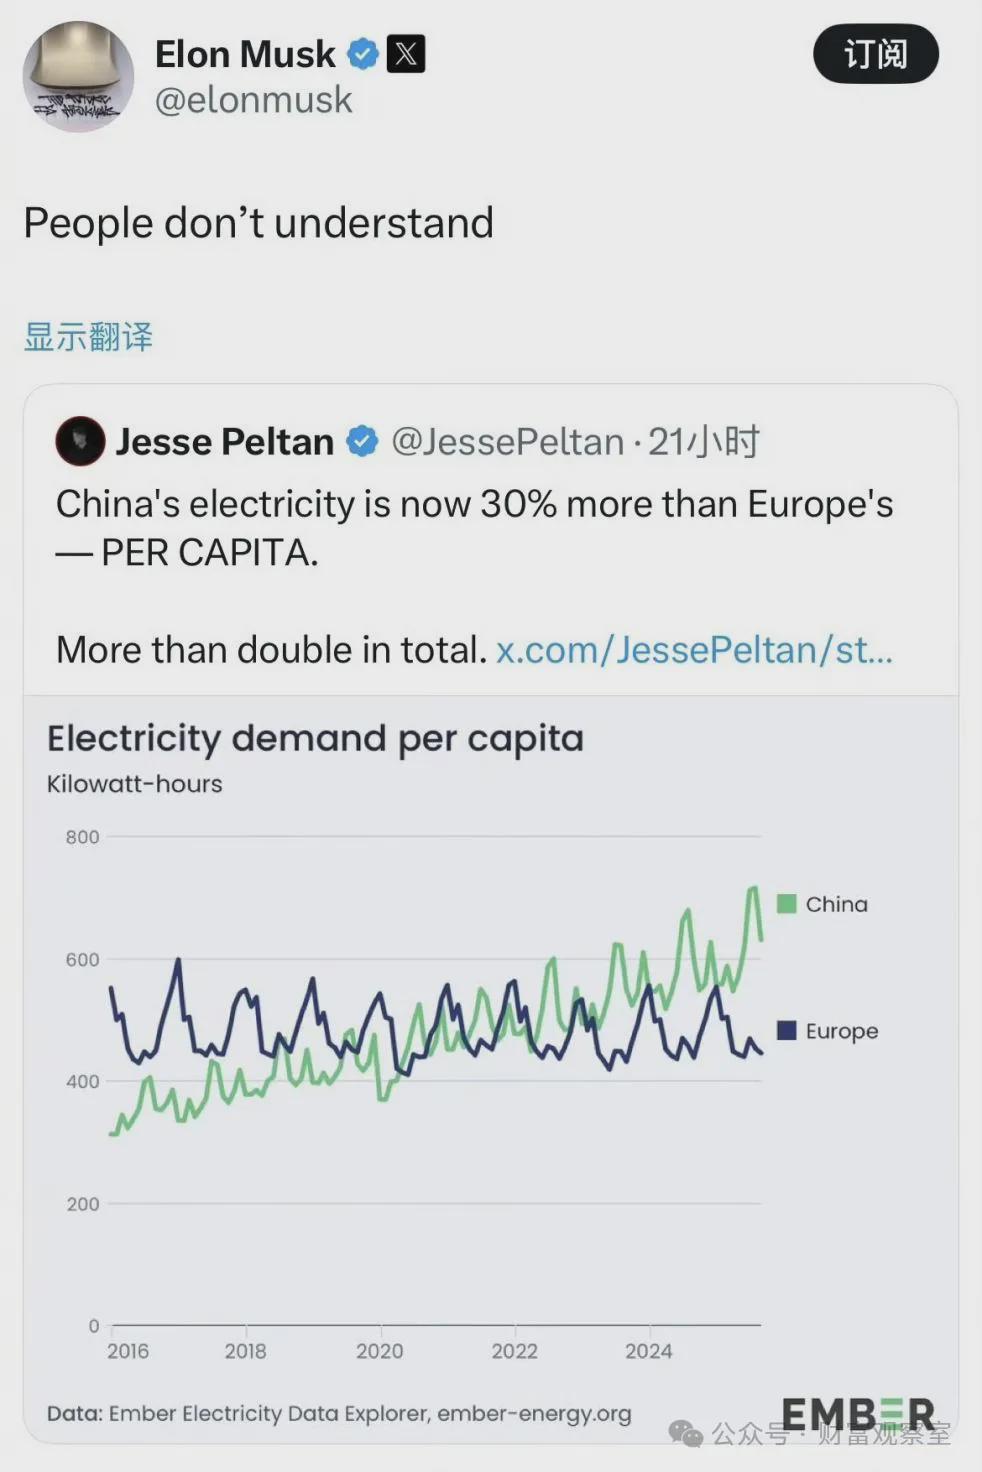
Task: Click the 21小时 post timestamp
Action: point(704,441)
